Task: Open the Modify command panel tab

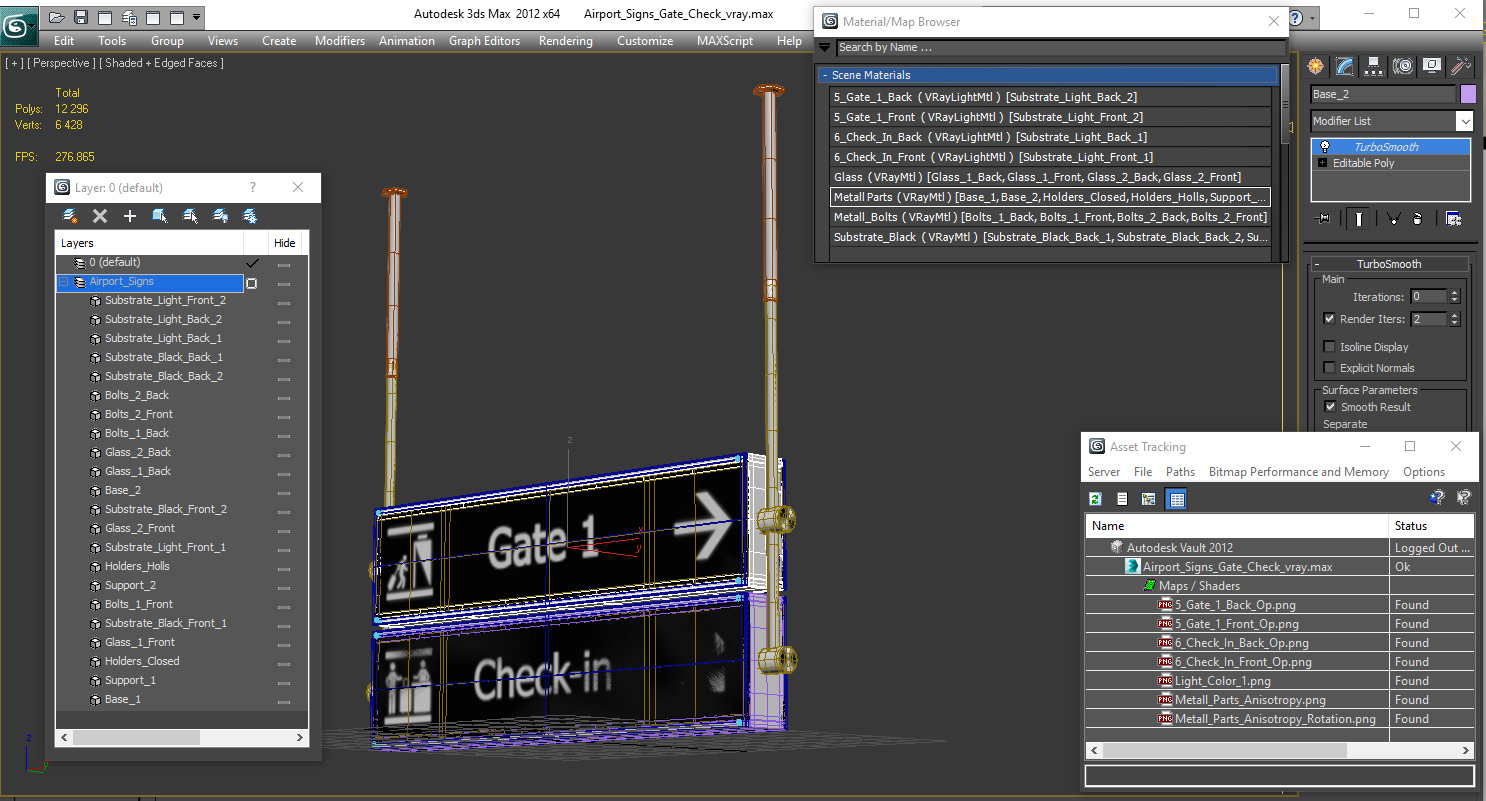Action: pos(1345,66)
